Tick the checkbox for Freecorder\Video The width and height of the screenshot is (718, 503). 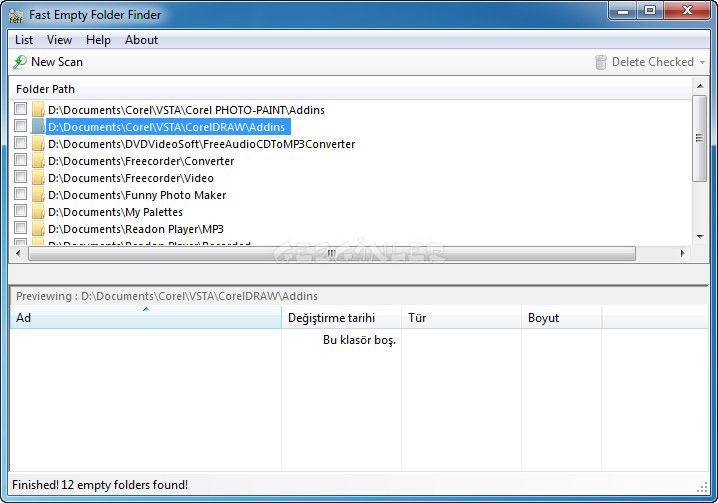tap(20, 178)
